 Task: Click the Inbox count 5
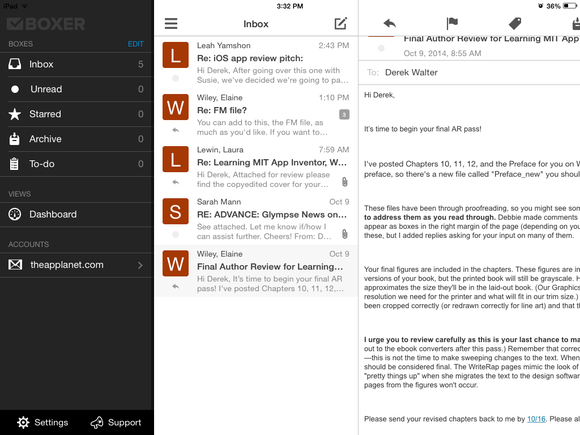141,64
